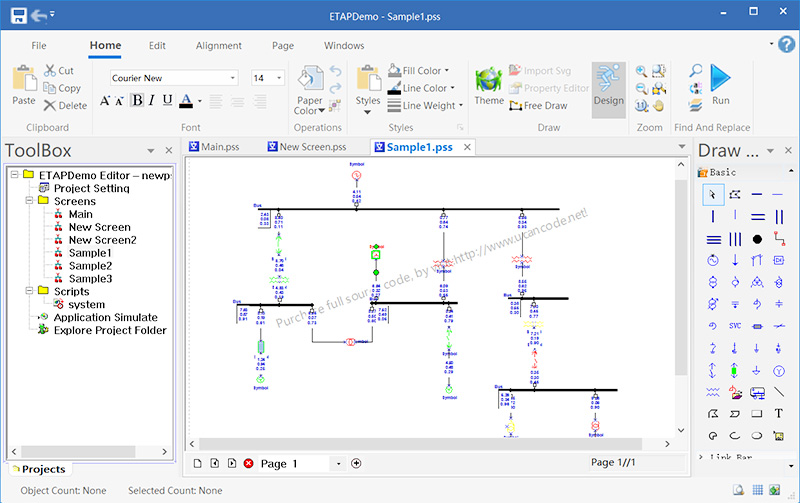Switch to the Edit ribbon tab
Screen dimensions: 800x503
pyautogui.click(x=157, y=45)
